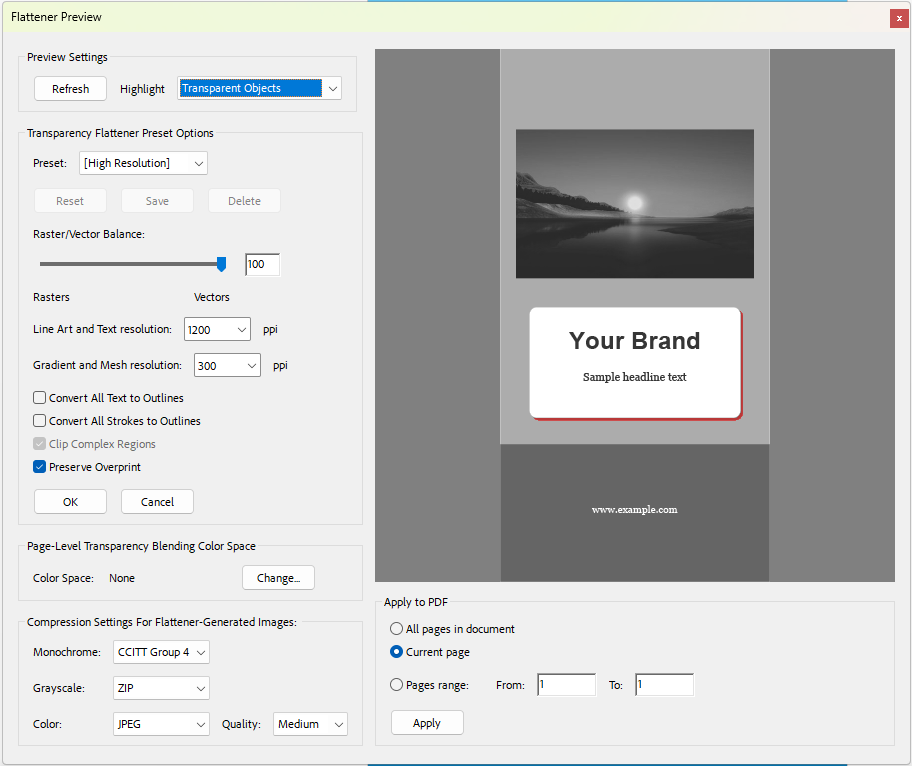Open the Line Art and Text resolution dropdown

point(217,329)
